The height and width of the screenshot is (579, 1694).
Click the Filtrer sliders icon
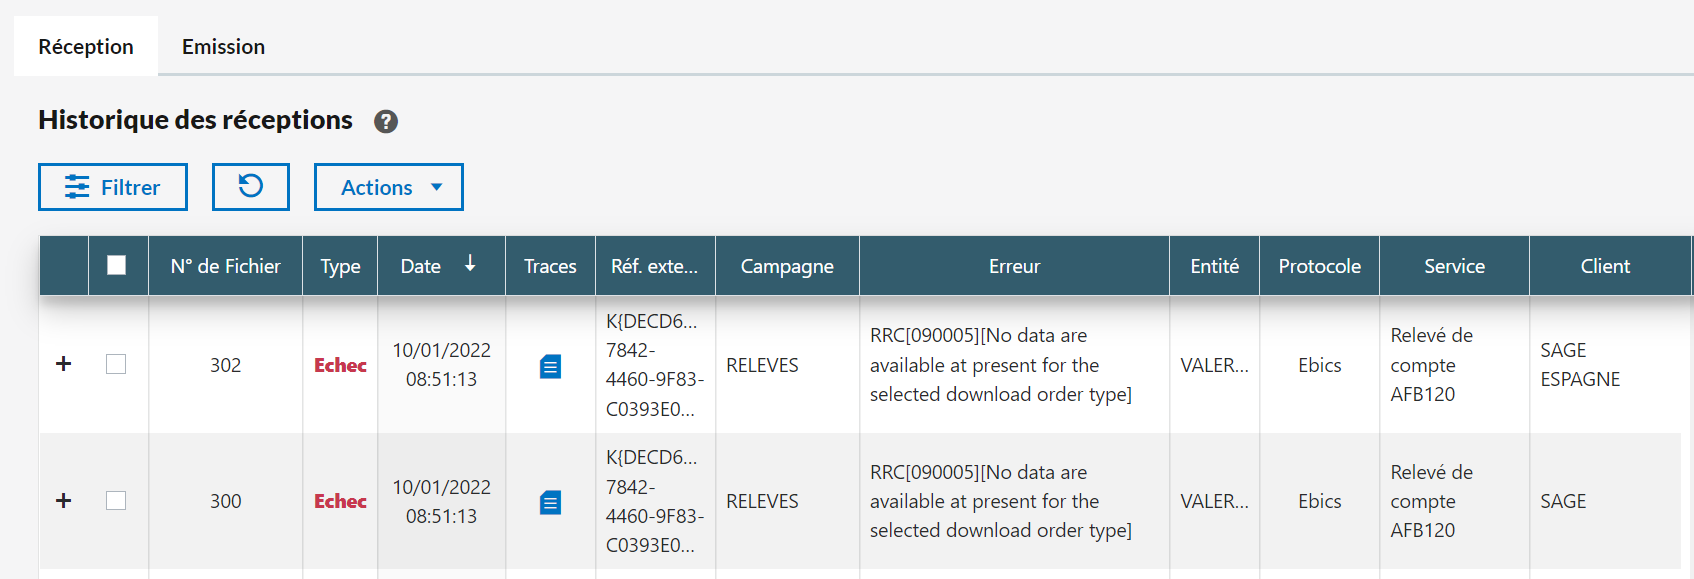coord(77,187)
